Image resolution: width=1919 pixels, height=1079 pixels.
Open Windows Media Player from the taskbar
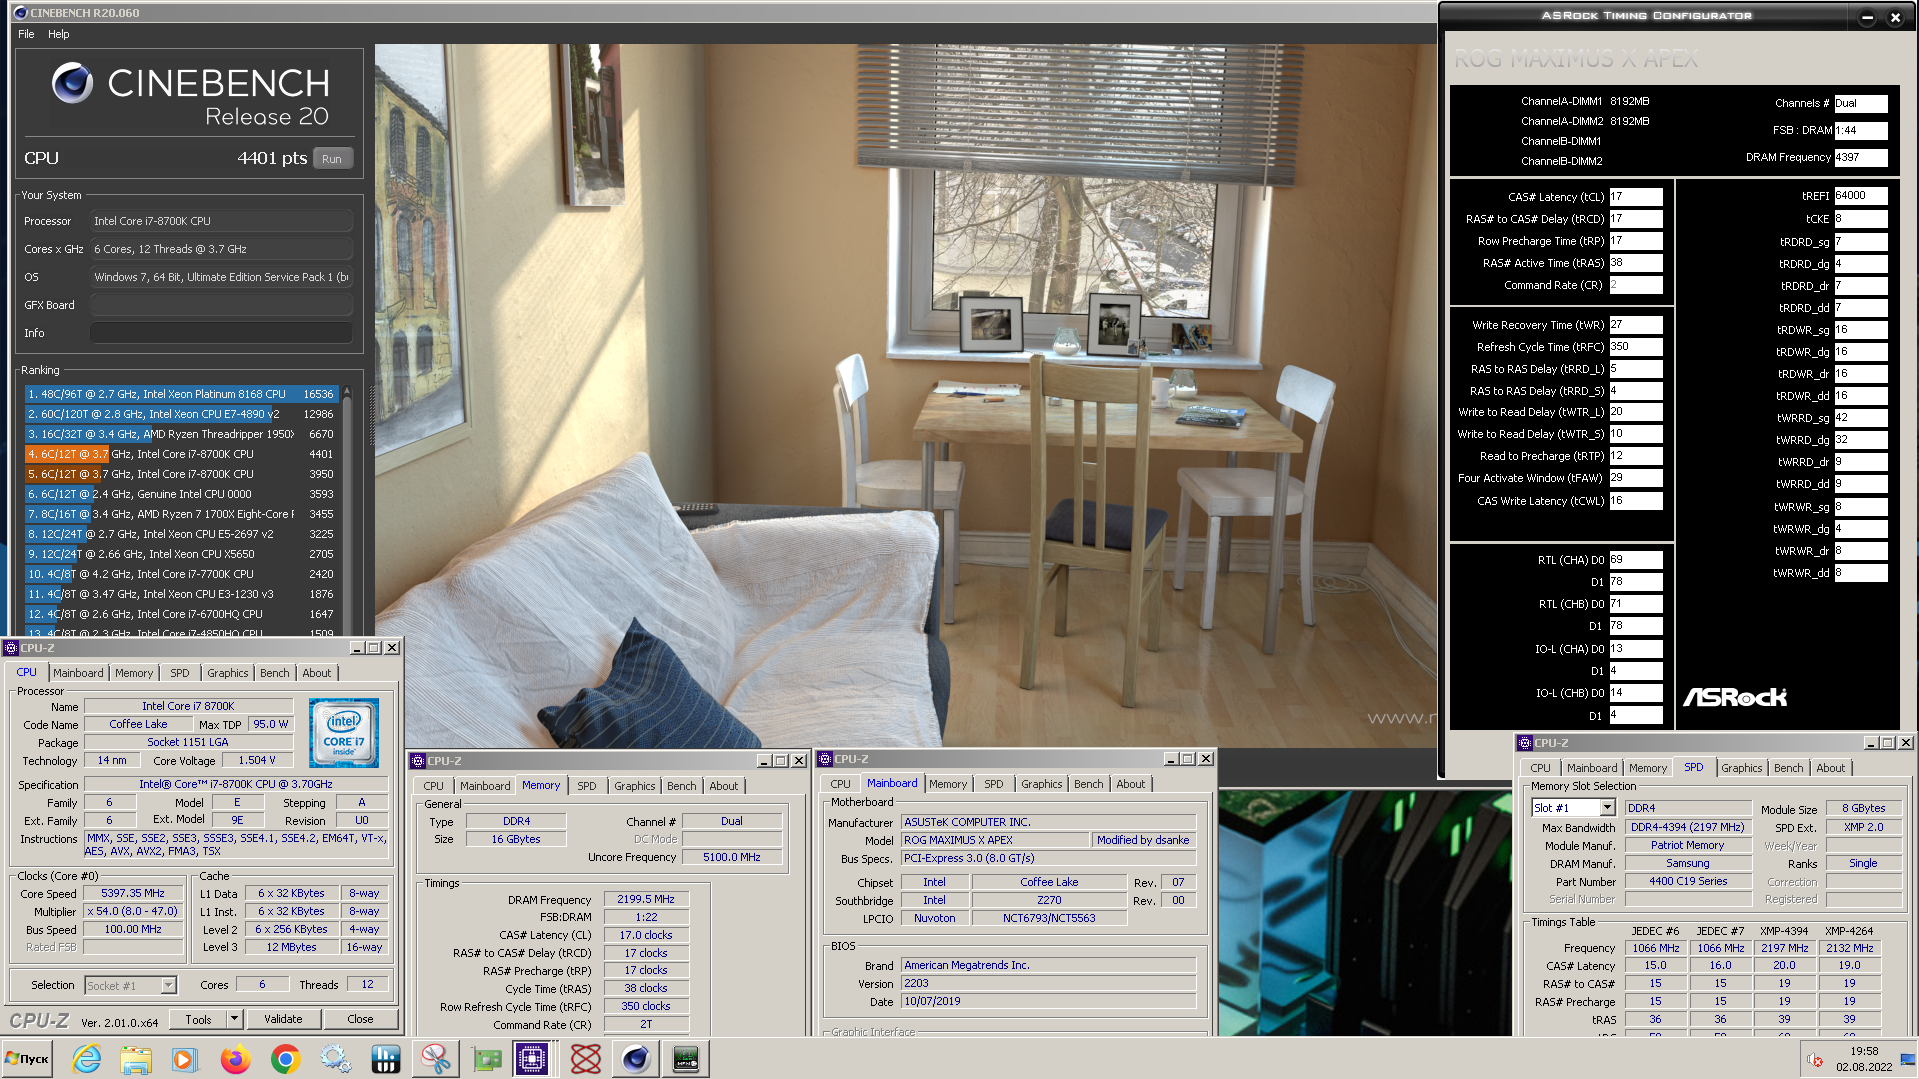185,1059
